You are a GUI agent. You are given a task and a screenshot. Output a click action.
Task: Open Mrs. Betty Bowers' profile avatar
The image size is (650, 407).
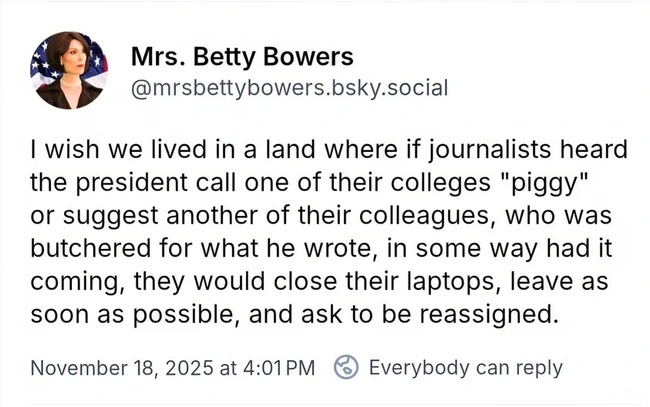tap(69, 70)
